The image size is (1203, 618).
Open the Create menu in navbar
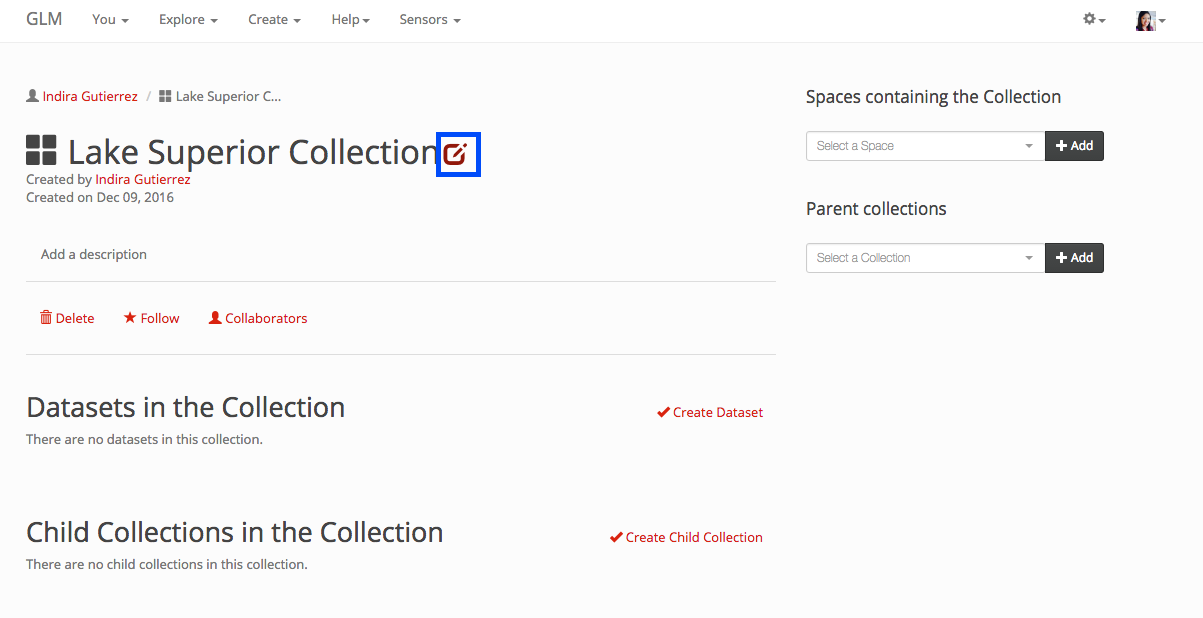tap(274, 20)
